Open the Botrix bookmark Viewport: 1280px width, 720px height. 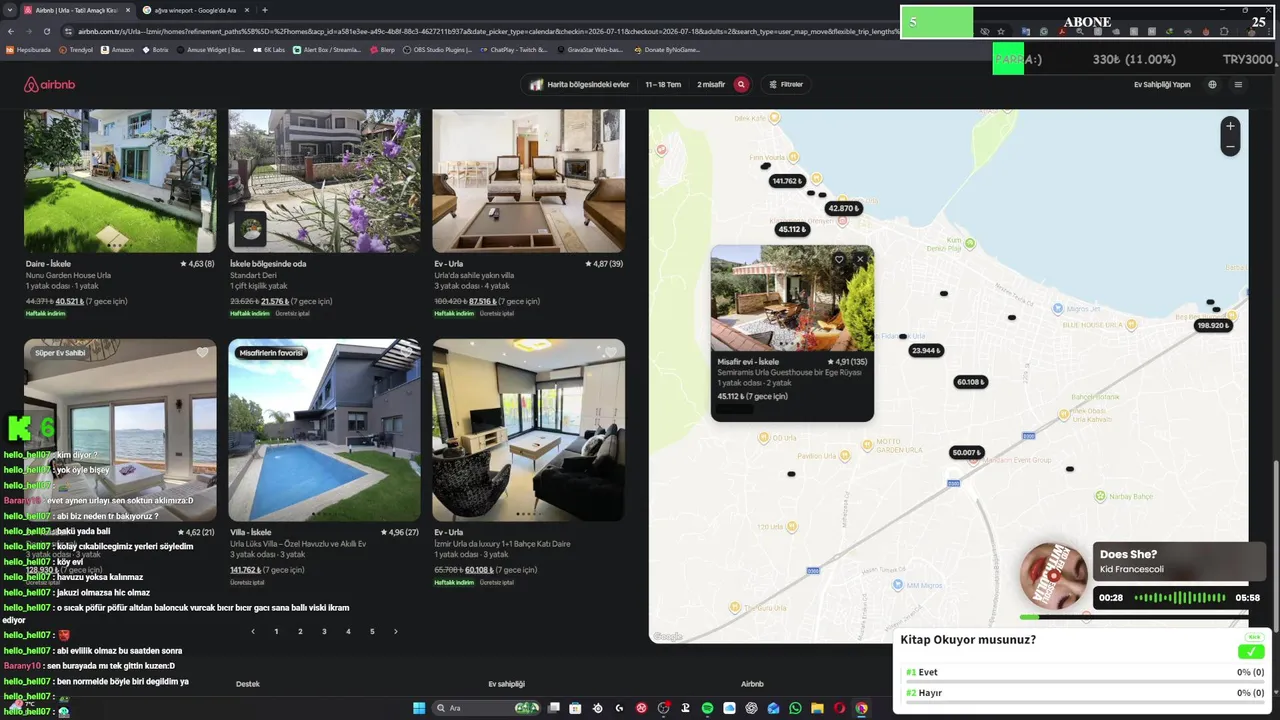155,49
